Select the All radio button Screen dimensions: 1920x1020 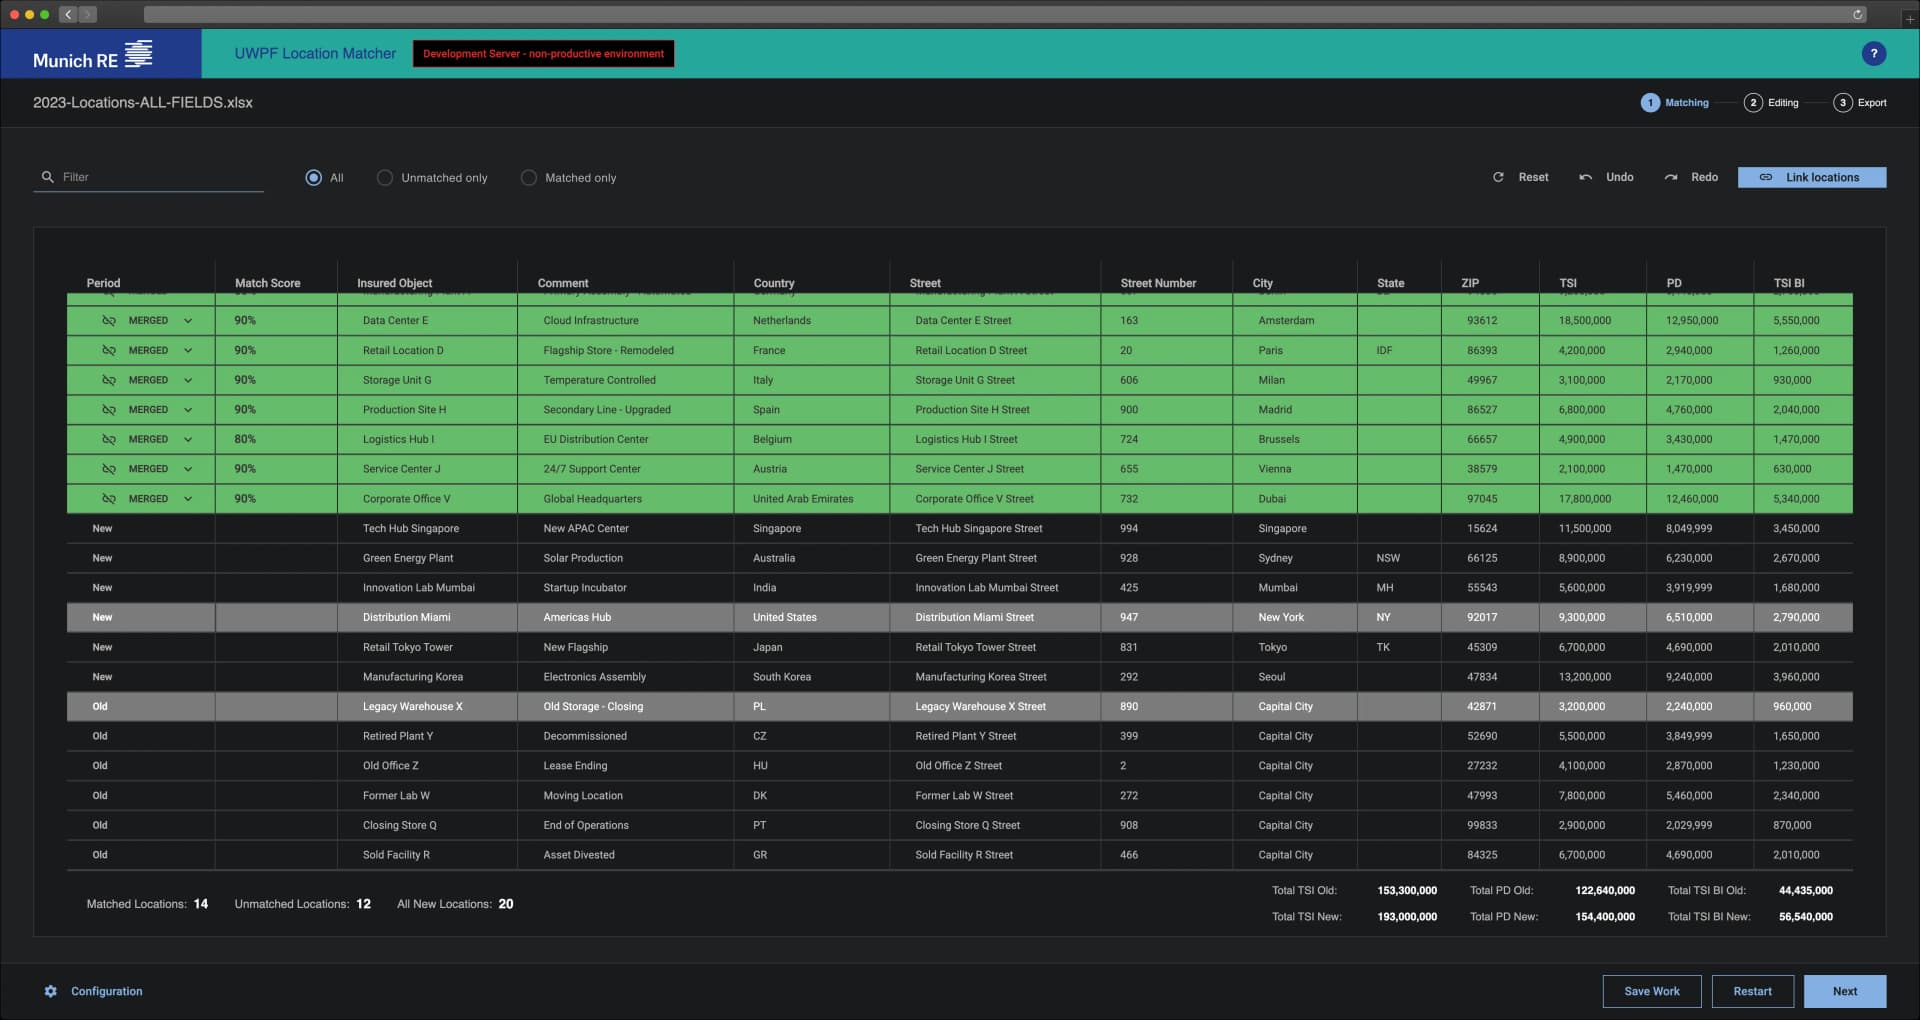tap(313, 177)
